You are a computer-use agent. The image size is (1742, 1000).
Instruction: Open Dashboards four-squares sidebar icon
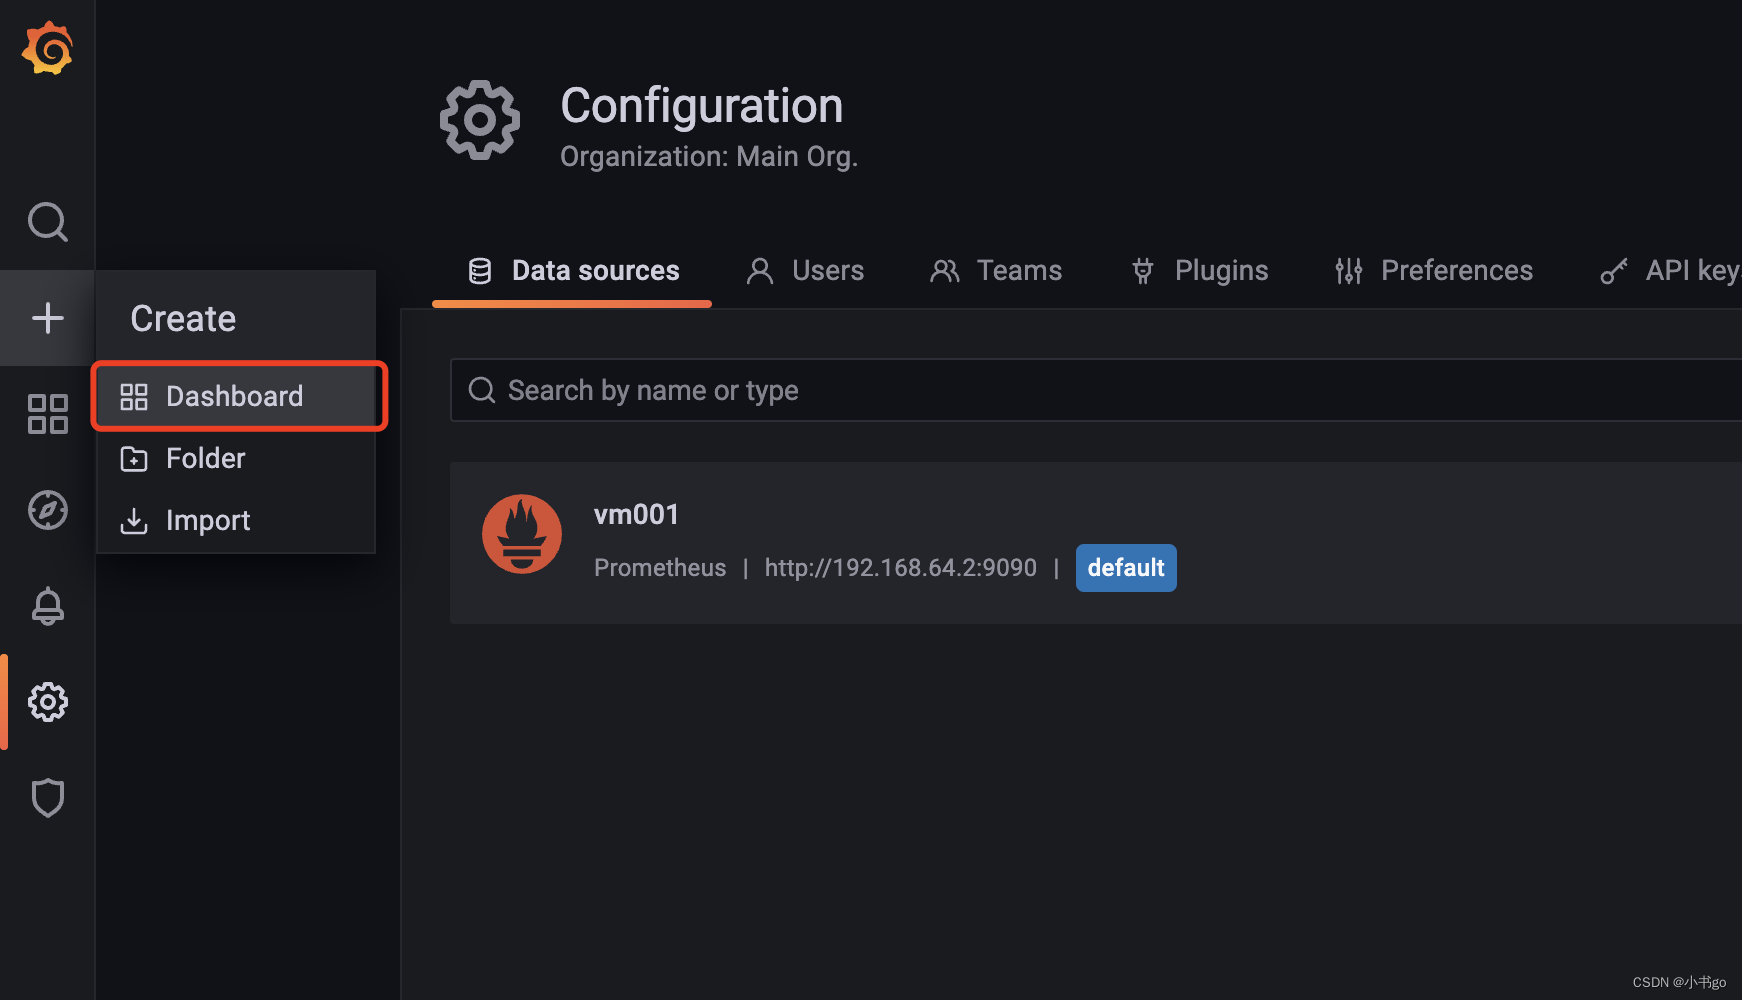click(x=47, y=414)
